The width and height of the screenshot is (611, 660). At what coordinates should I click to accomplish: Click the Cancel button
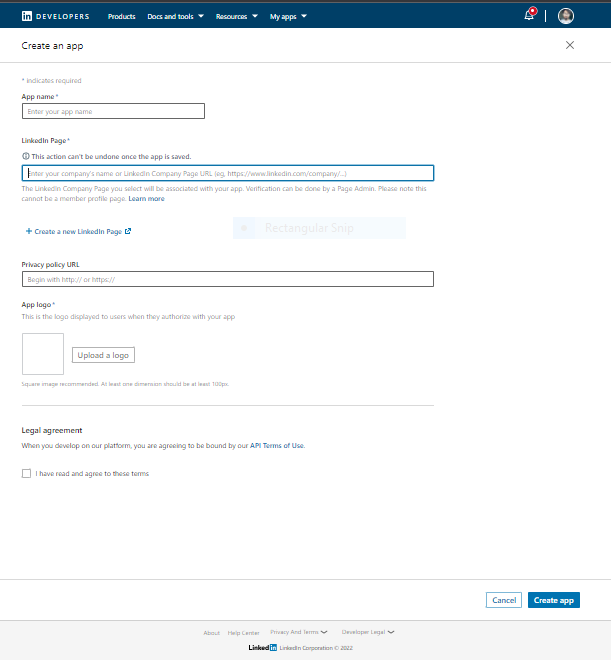point(504,600)
